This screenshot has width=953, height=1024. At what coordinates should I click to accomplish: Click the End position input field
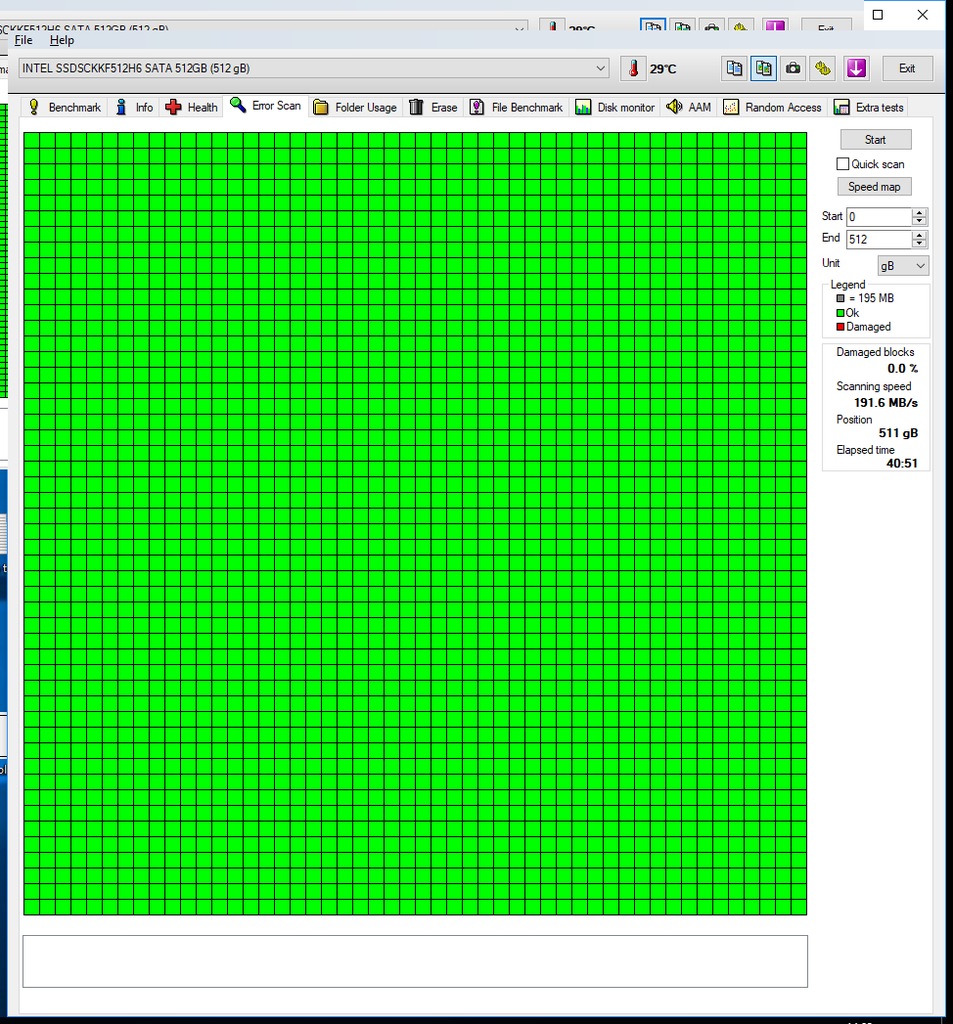(x=879, y=240)
